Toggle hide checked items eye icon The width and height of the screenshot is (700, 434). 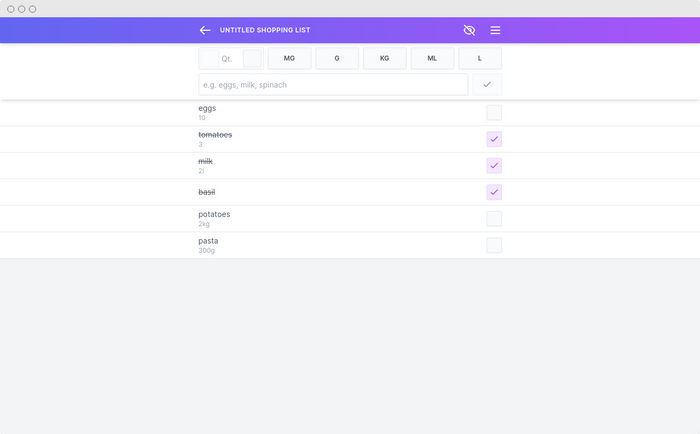[x=469, y=30]
